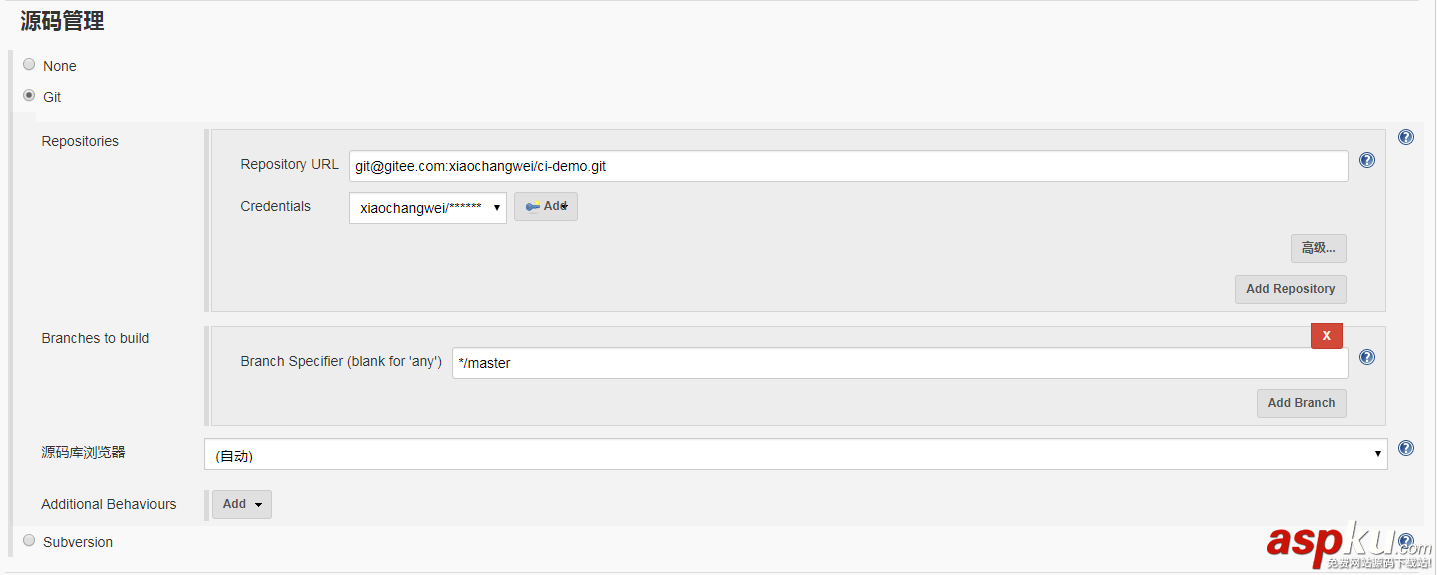The height and width of the screenshot is (575, 1437).
Task: Choose the Subversion radio button
Action: click(x=29, y=541)
